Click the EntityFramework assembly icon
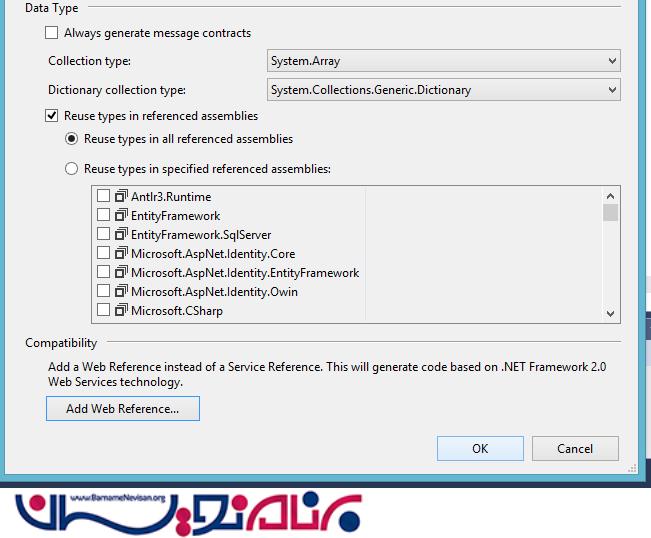The width and height of the screenshot is (651, 538). [x=121, y=215]
